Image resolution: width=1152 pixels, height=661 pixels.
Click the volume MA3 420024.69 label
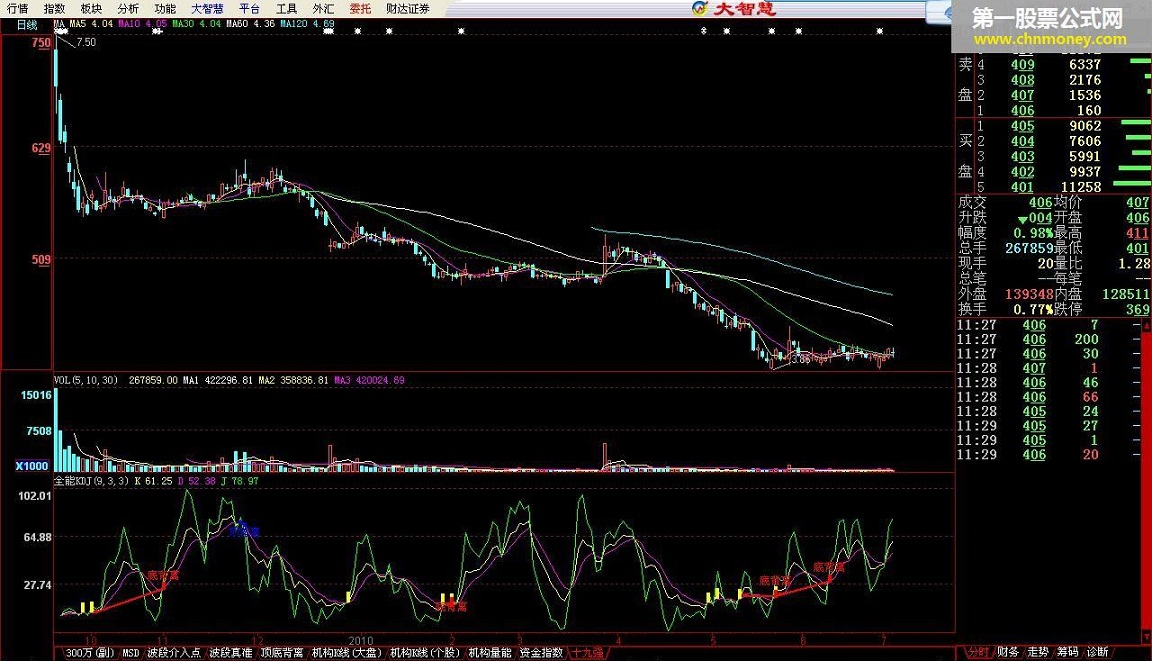(370, 380)
